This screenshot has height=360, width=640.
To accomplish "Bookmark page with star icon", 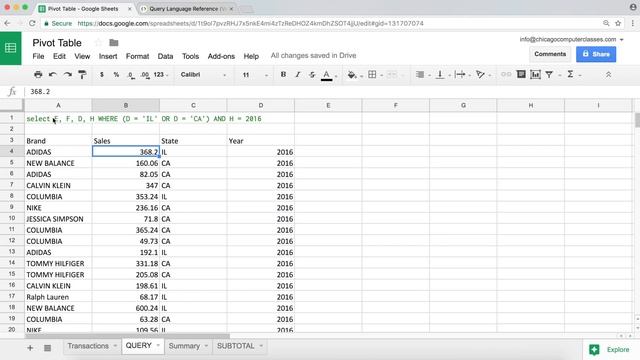I will click(x=618, y=23).
